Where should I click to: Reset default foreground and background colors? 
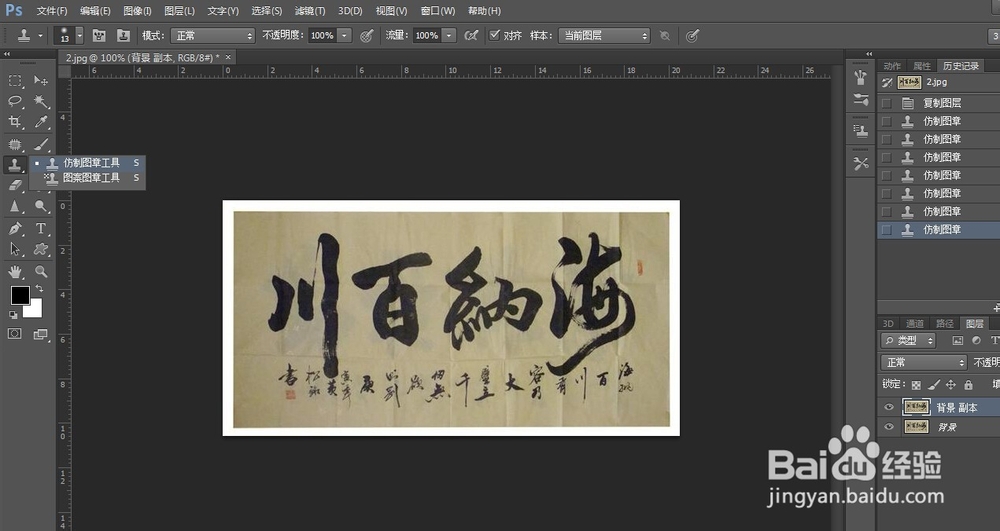13,314
